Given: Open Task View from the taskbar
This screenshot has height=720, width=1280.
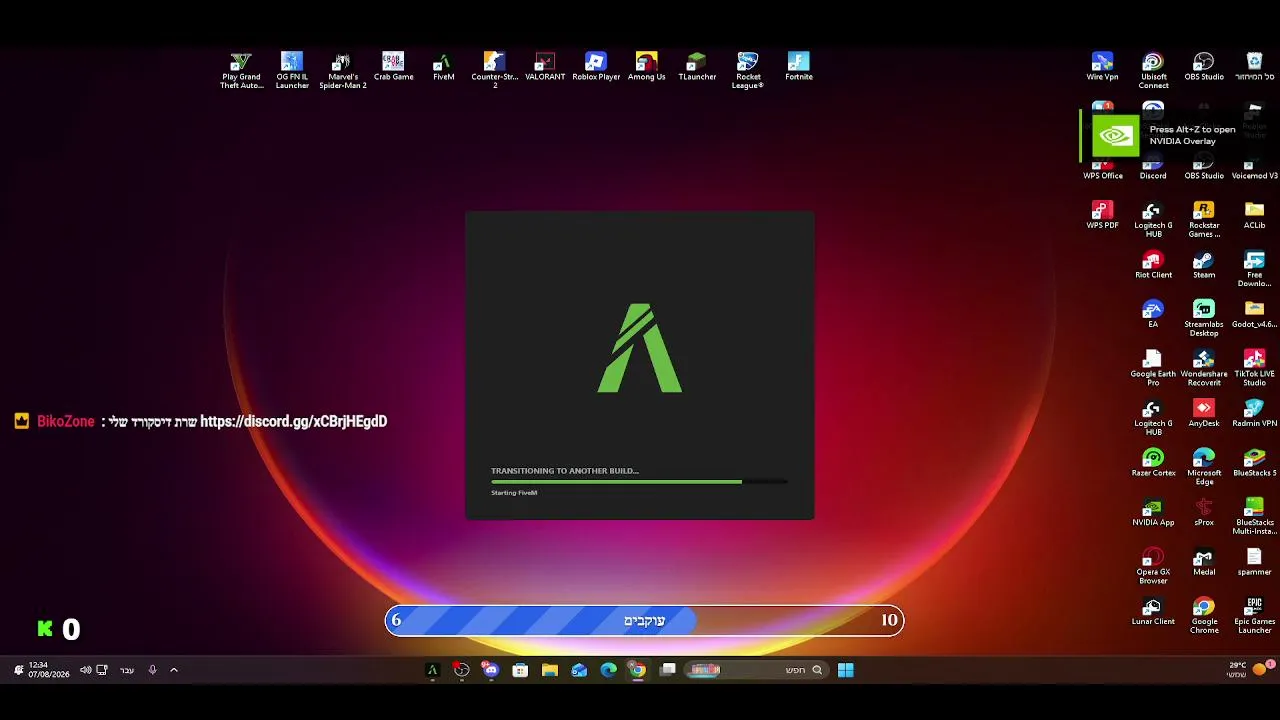Looking at the screenshot, I should coord(667,670).
